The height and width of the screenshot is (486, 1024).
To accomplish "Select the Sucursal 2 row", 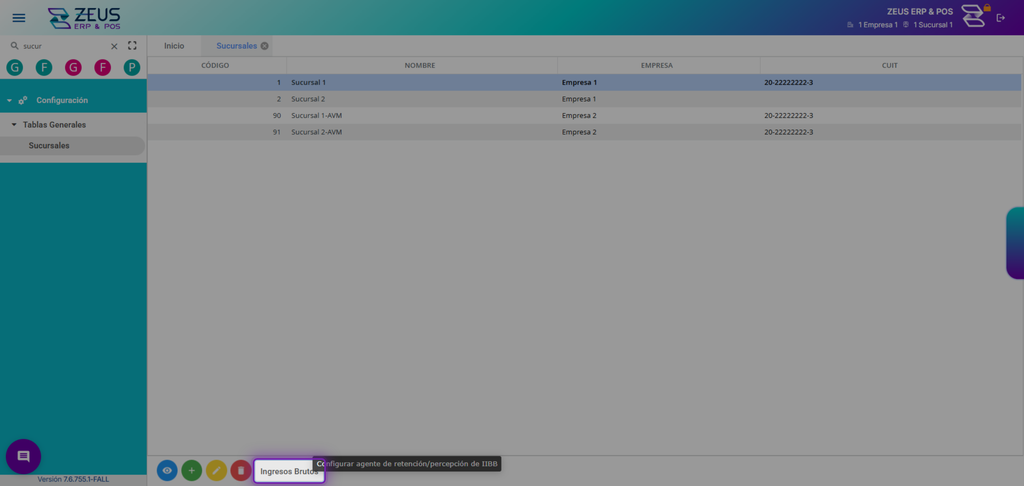I will click(x=584, y=99).
